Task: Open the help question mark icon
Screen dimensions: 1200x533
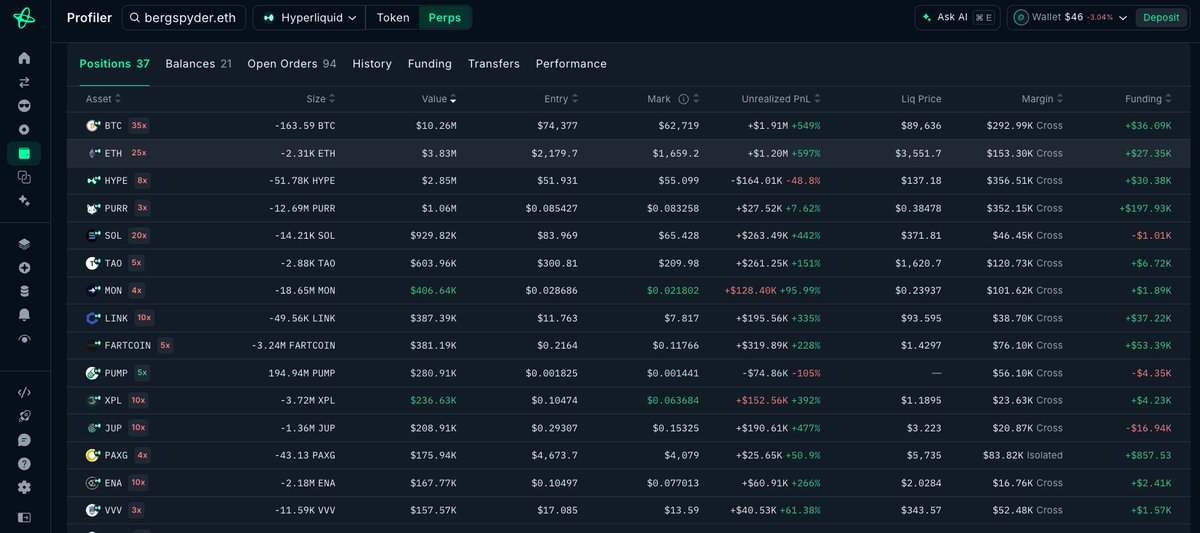Action: tap(24, 464)
